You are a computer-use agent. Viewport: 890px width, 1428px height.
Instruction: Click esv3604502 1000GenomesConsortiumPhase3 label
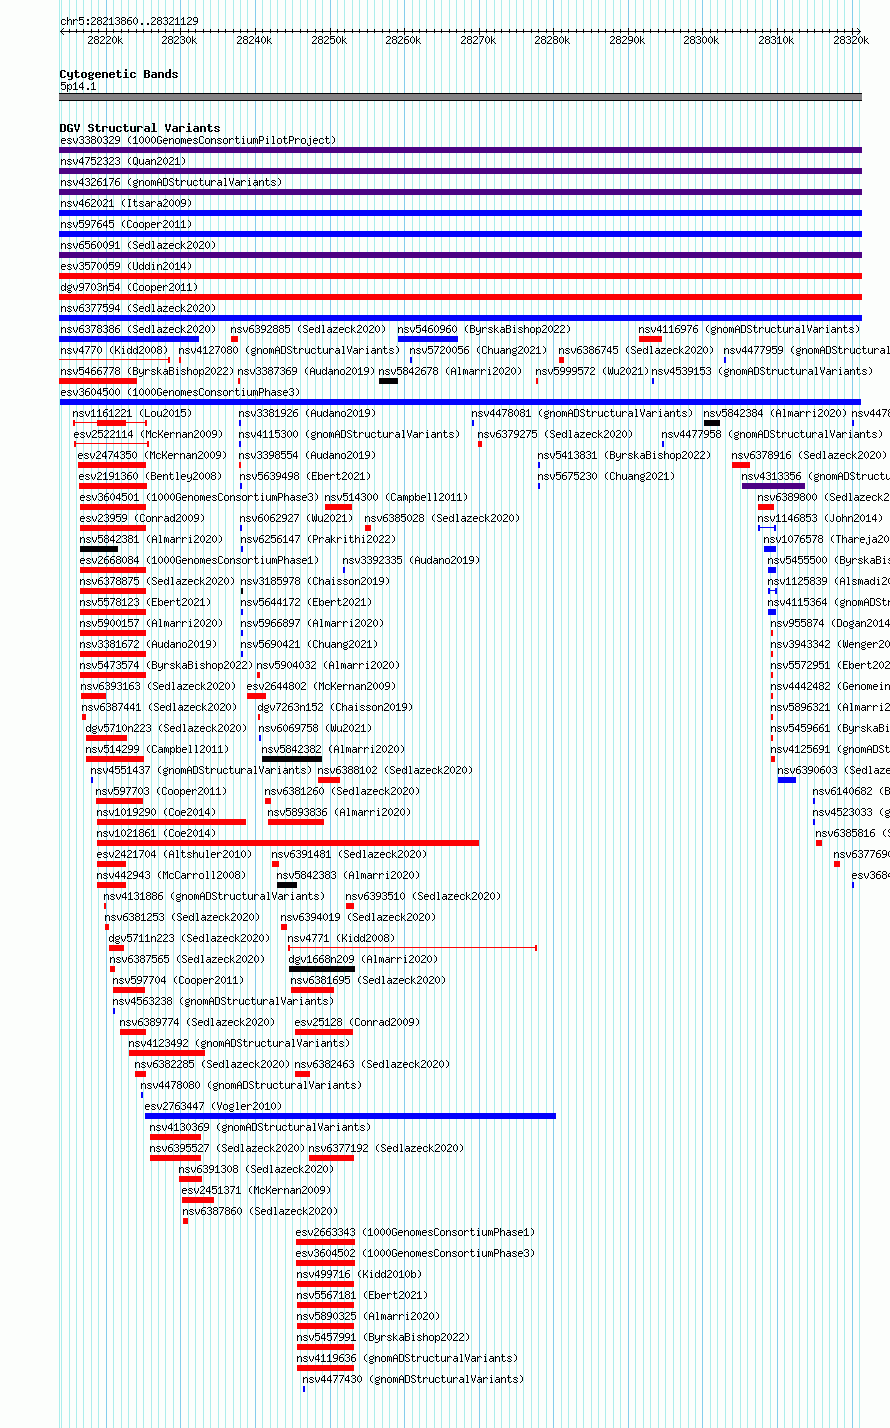[x=416, y=1253]
